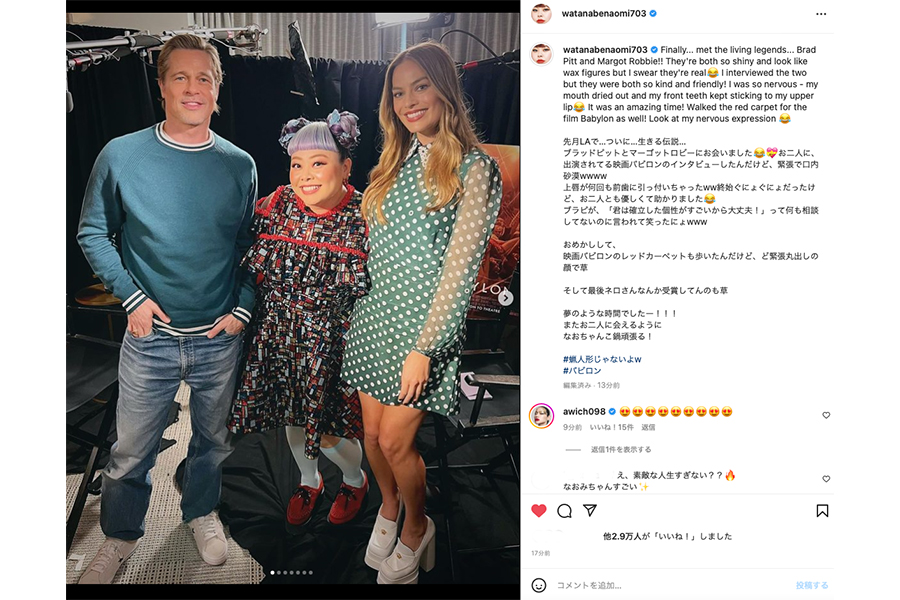Reply to awich098 comment via 返信
This screenshot has height=600, width=900.
(x=648, y=427)
